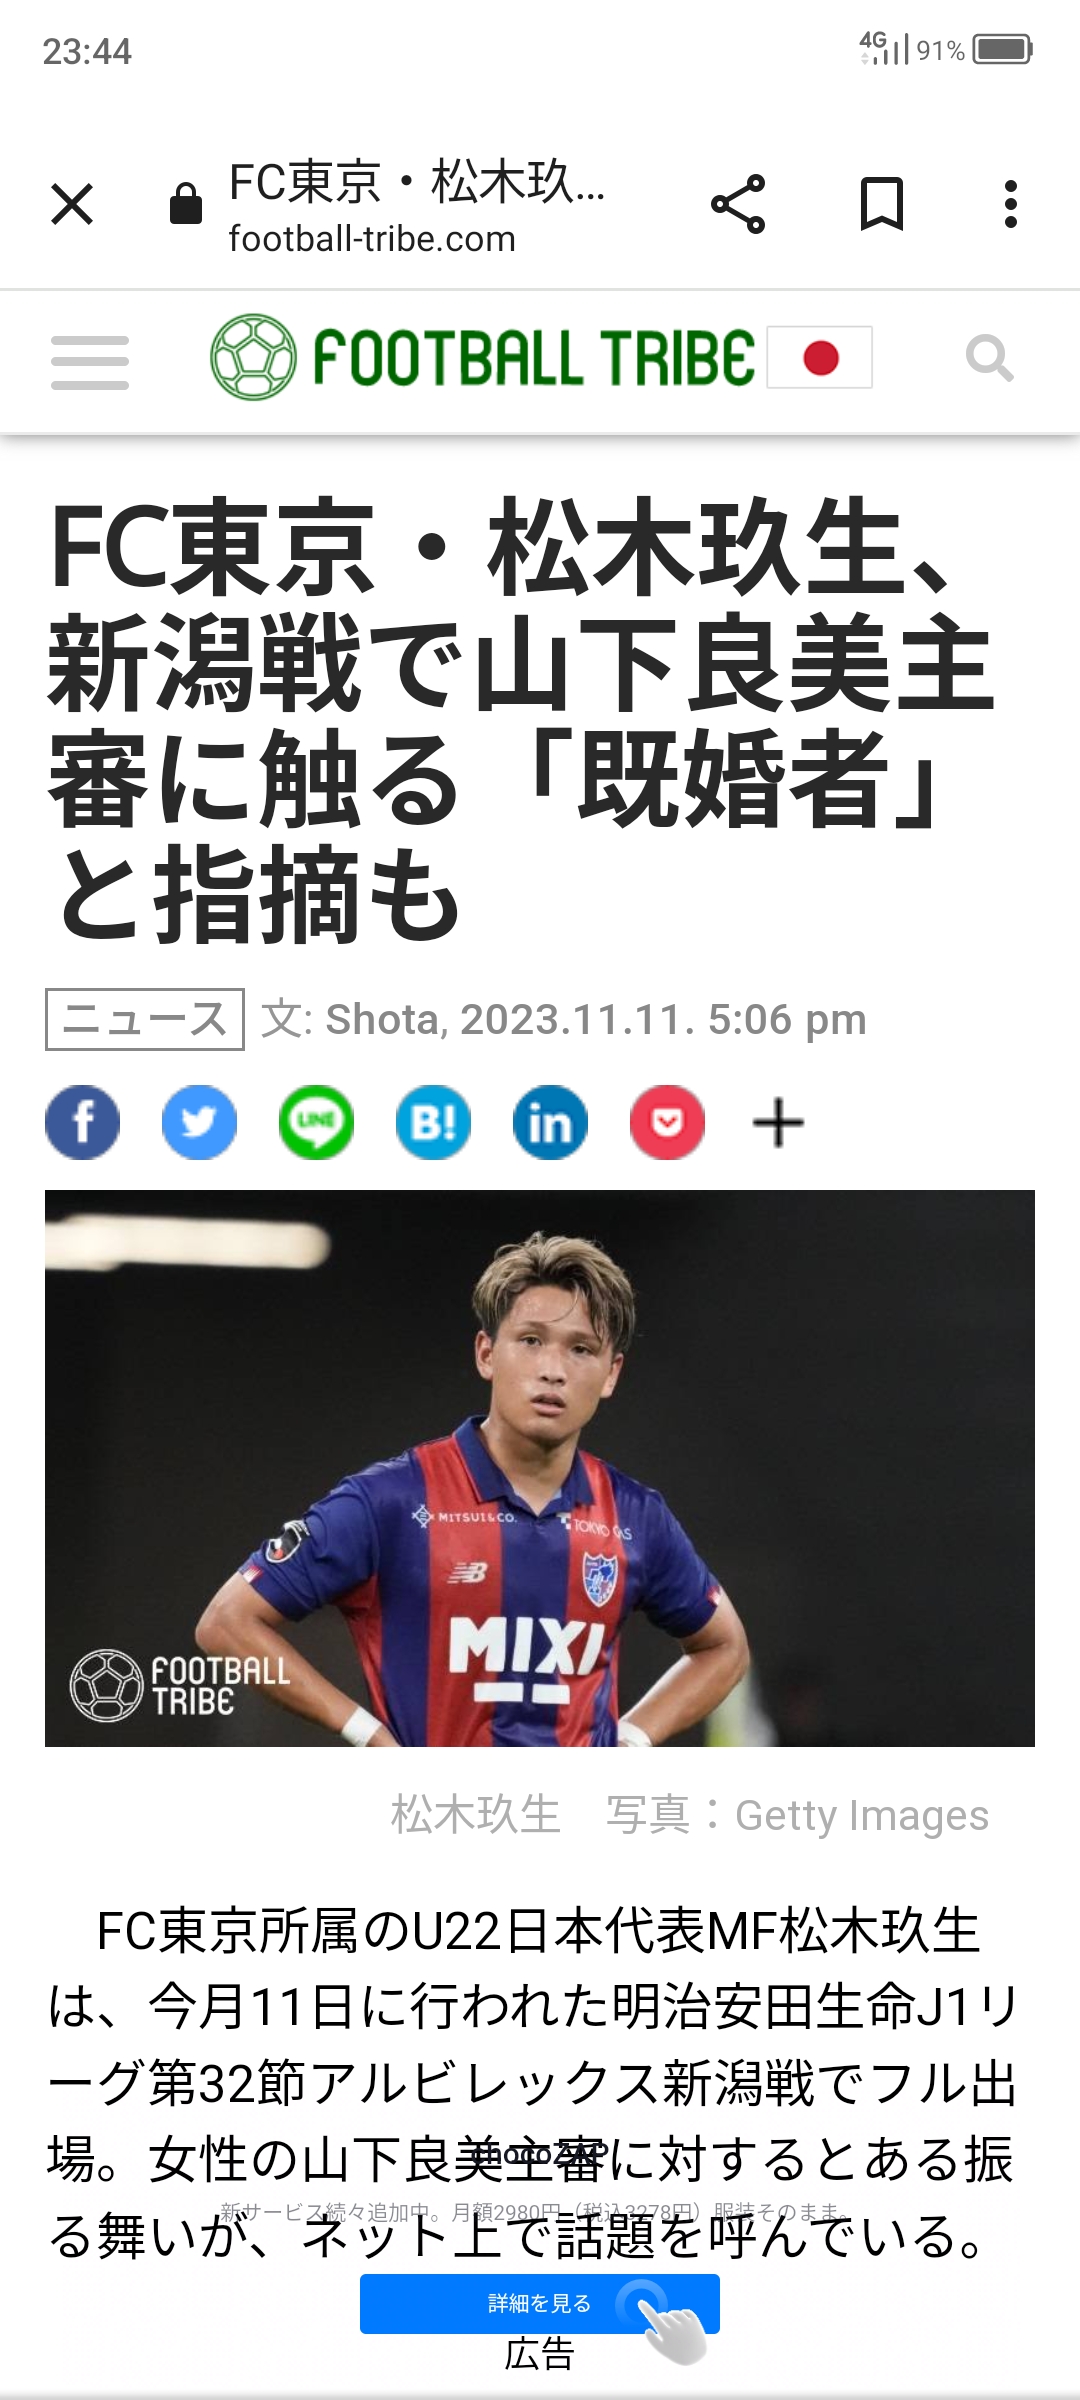Share article via LINE
The height and width of the screenshot is (2400, 1080).
pyautogui.click(x=317, y=1122)
